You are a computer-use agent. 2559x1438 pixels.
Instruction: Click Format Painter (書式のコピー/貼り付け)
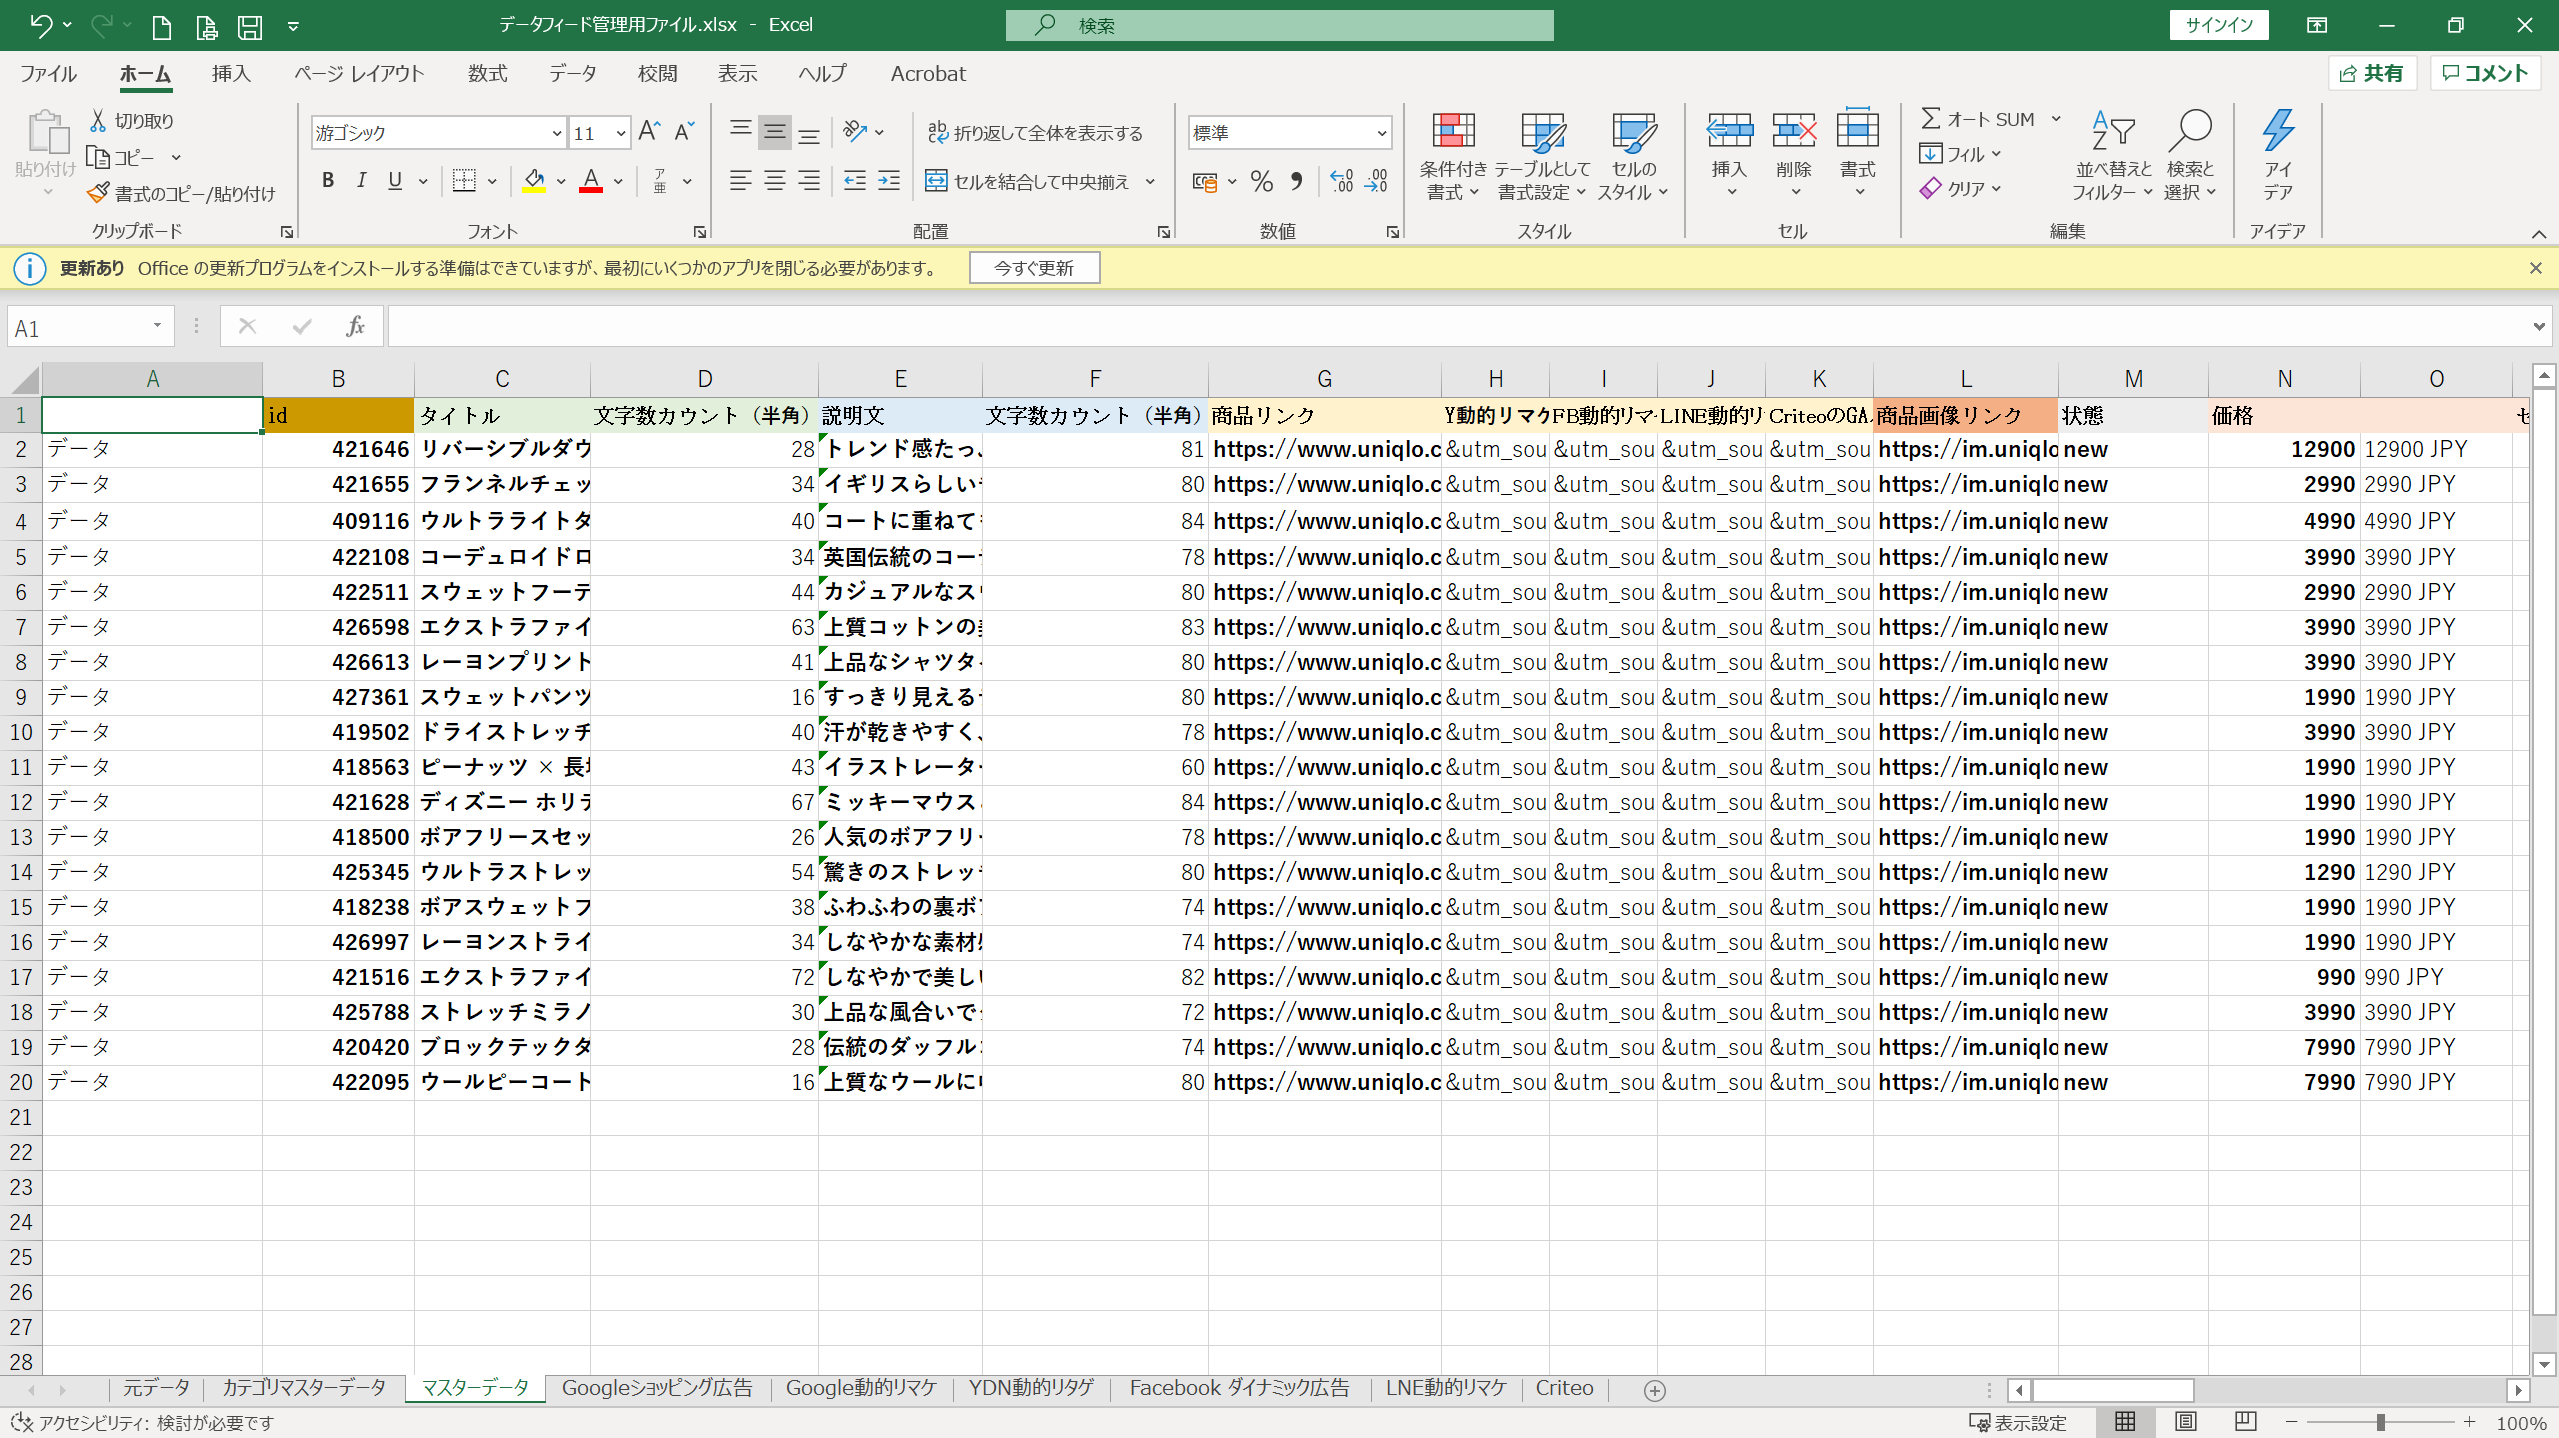coord(182,194)
